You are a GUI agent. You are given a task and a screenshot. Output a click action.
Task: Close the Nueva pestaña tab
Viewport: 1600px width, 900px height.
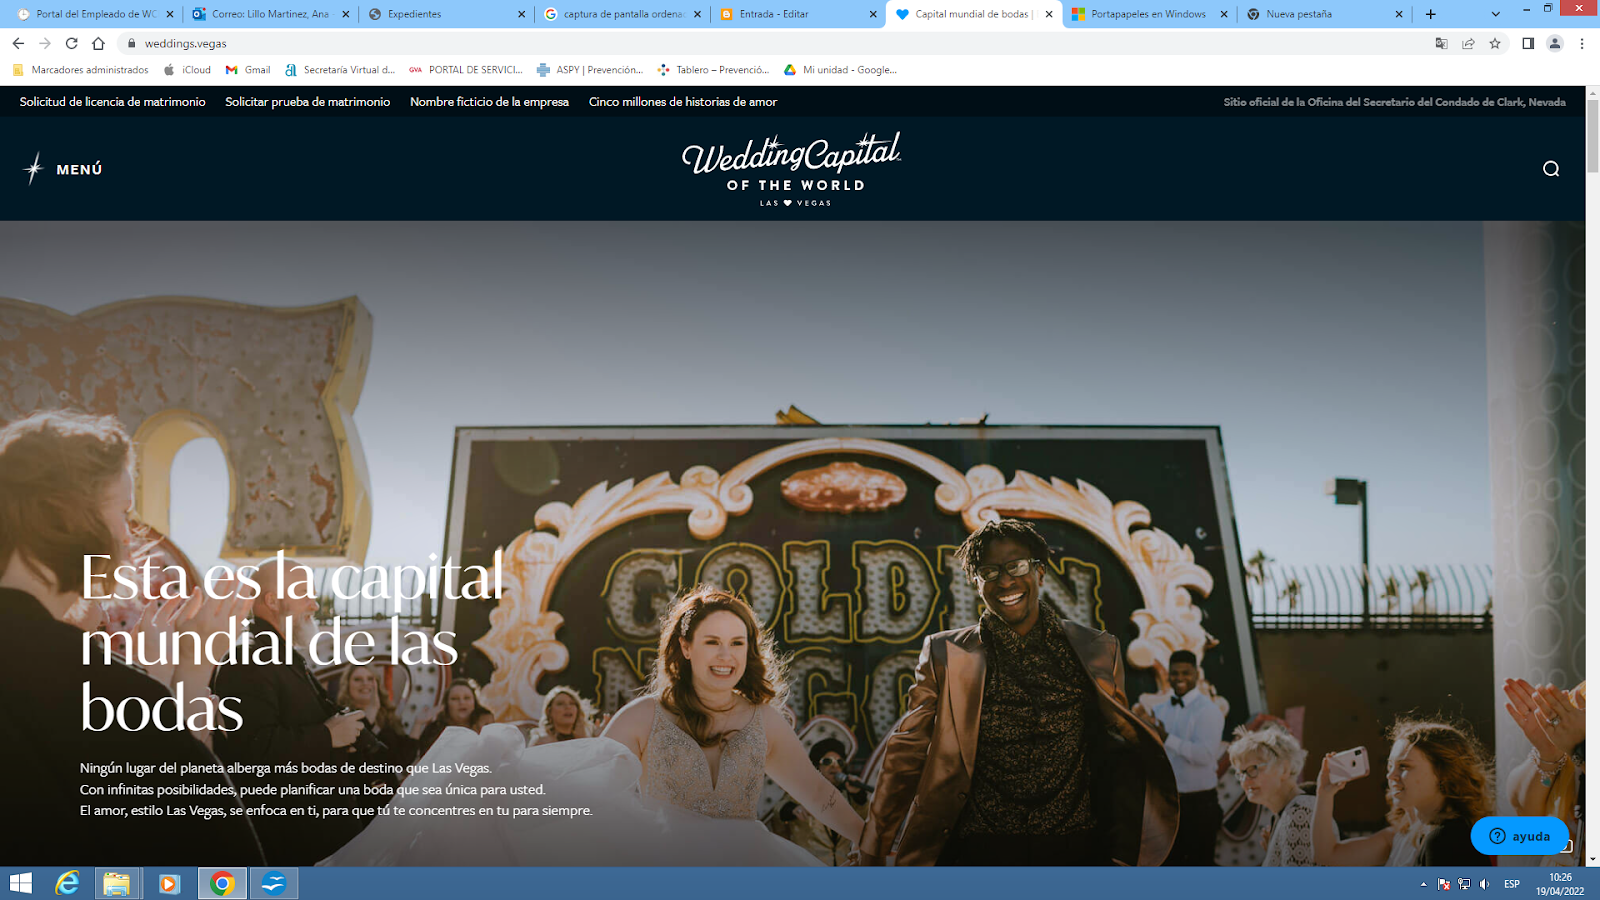click(x=1399, y=14)
